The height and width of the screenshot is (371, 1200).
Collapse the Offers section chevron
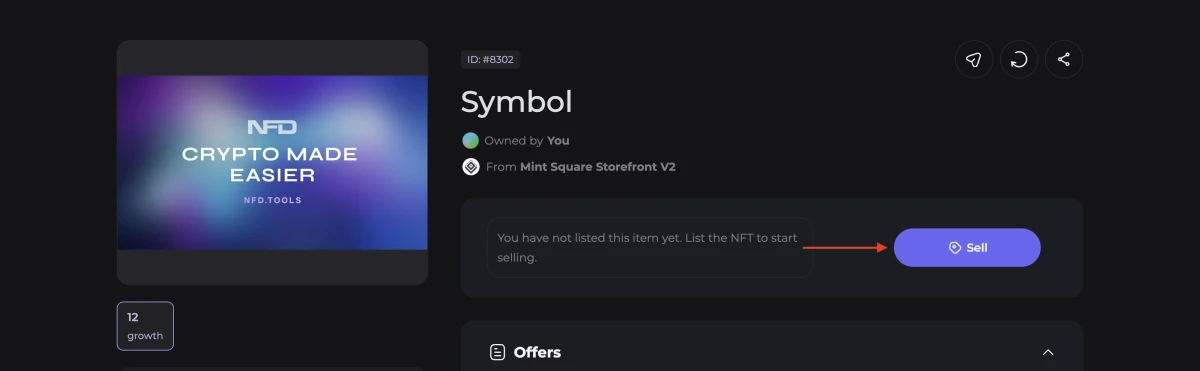point(1048,352)
